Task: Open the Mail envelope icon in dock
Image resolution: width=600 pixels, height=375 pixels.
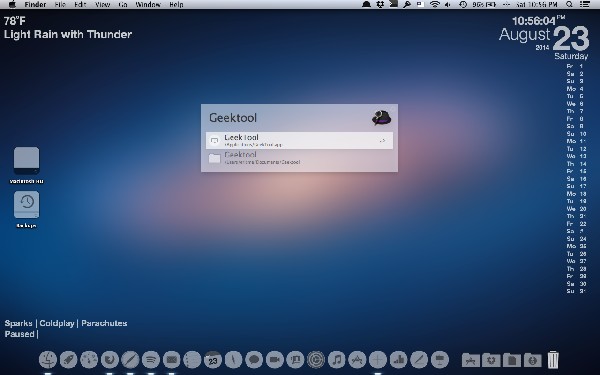Action: [x=172, y=360]
